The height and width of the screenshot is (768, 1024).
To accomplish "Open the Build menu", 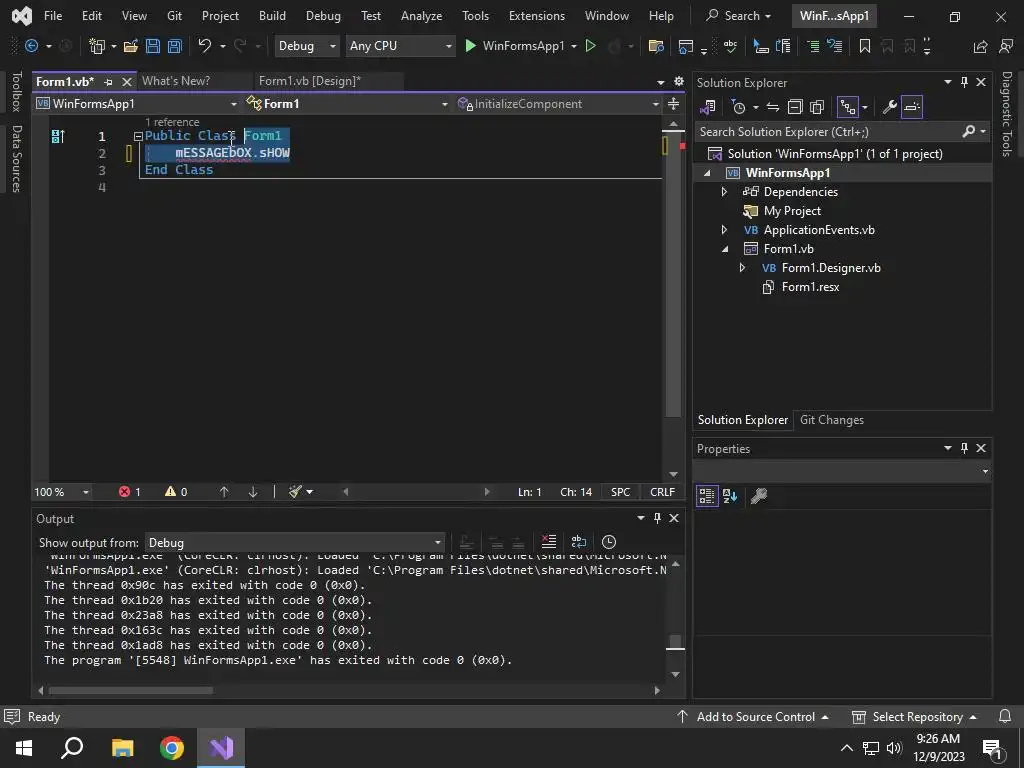I will pos(272,16).
